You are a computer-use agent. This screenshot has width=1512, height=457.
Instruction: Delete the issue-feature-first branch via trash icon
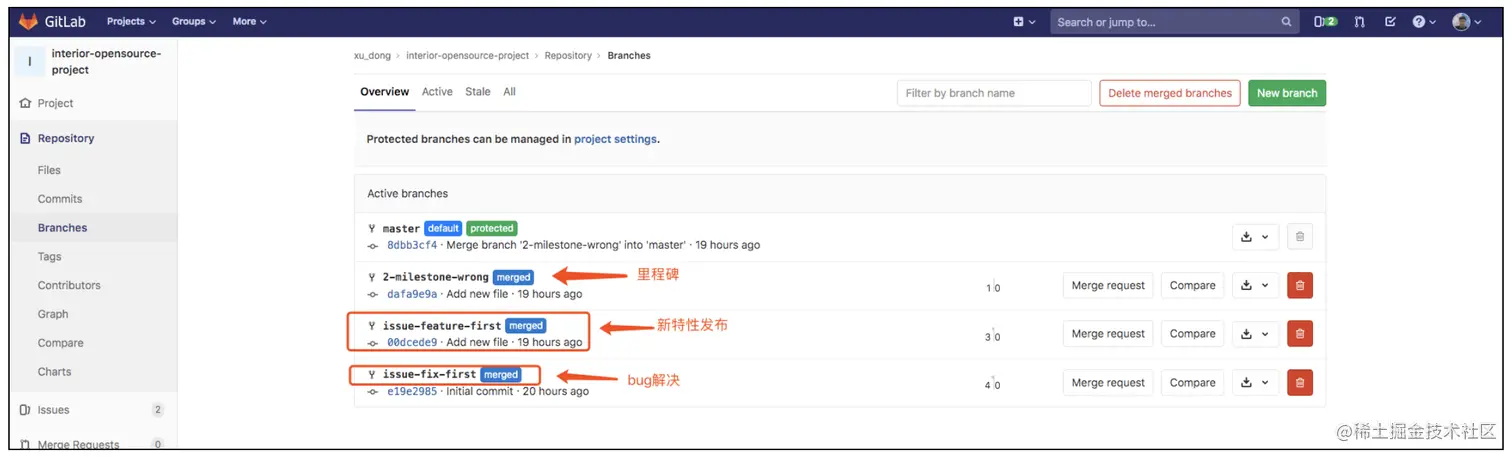[1300, 334]
